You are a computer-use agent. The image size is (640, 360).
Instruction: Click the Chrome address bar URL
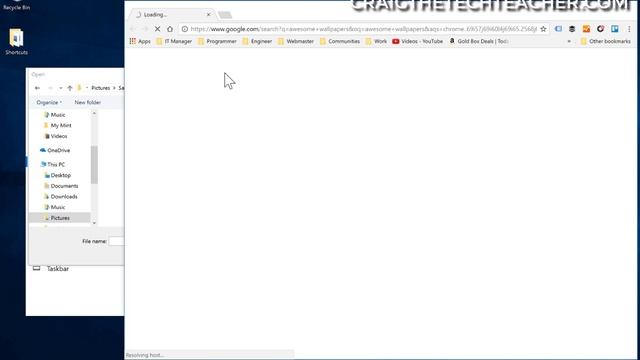click(x=363, y=29)
